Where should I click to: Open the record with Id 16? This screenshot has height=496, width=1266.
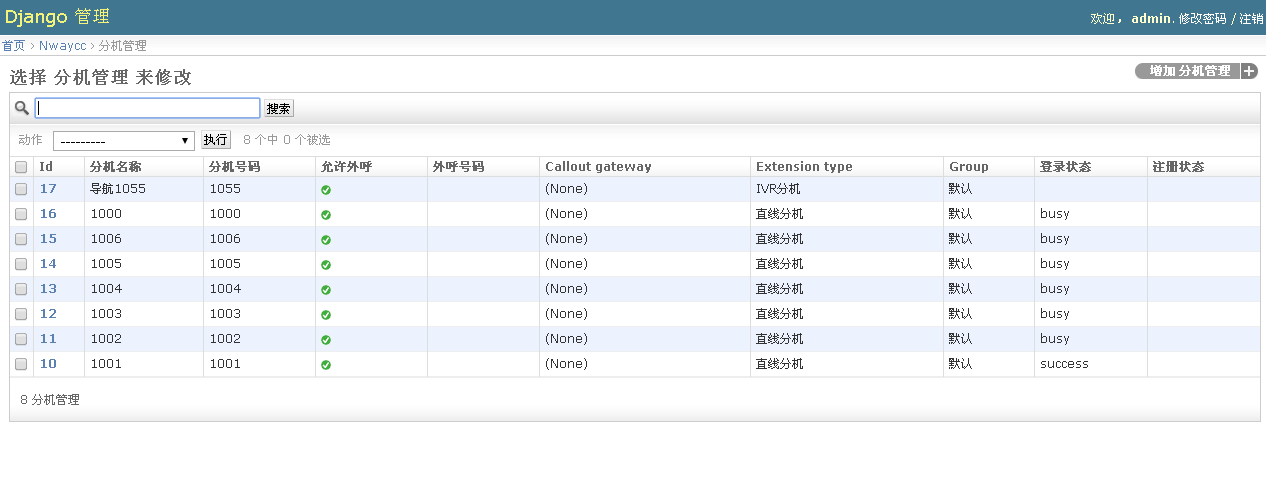click(x=48, y=214)
